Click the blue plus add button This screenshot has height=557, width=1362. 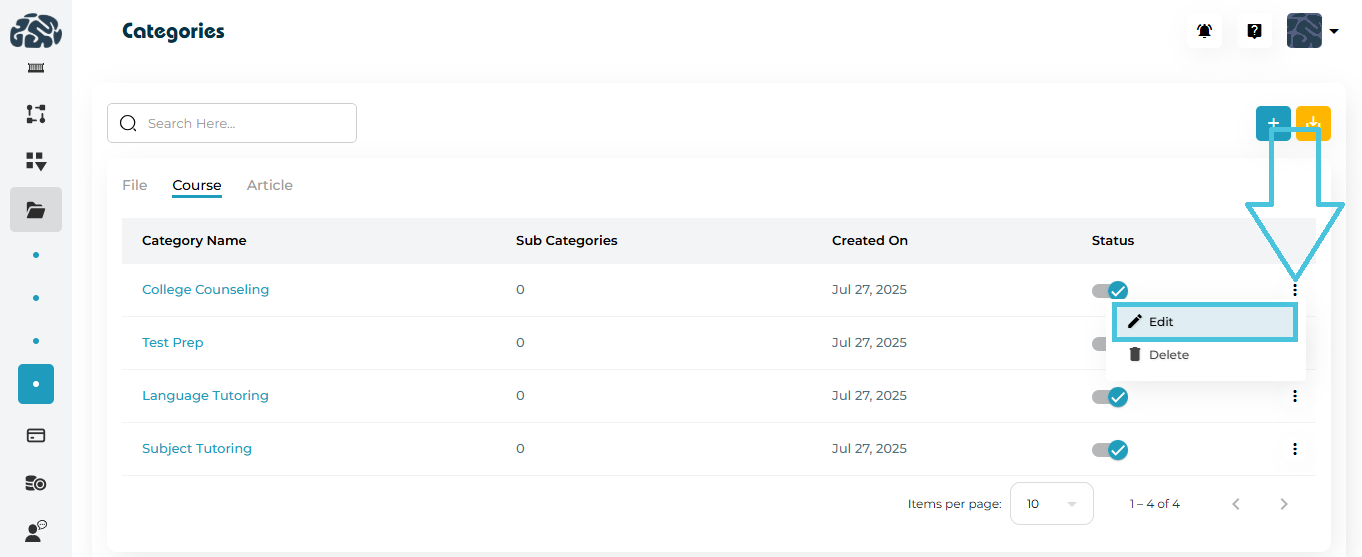point(1273,123)
